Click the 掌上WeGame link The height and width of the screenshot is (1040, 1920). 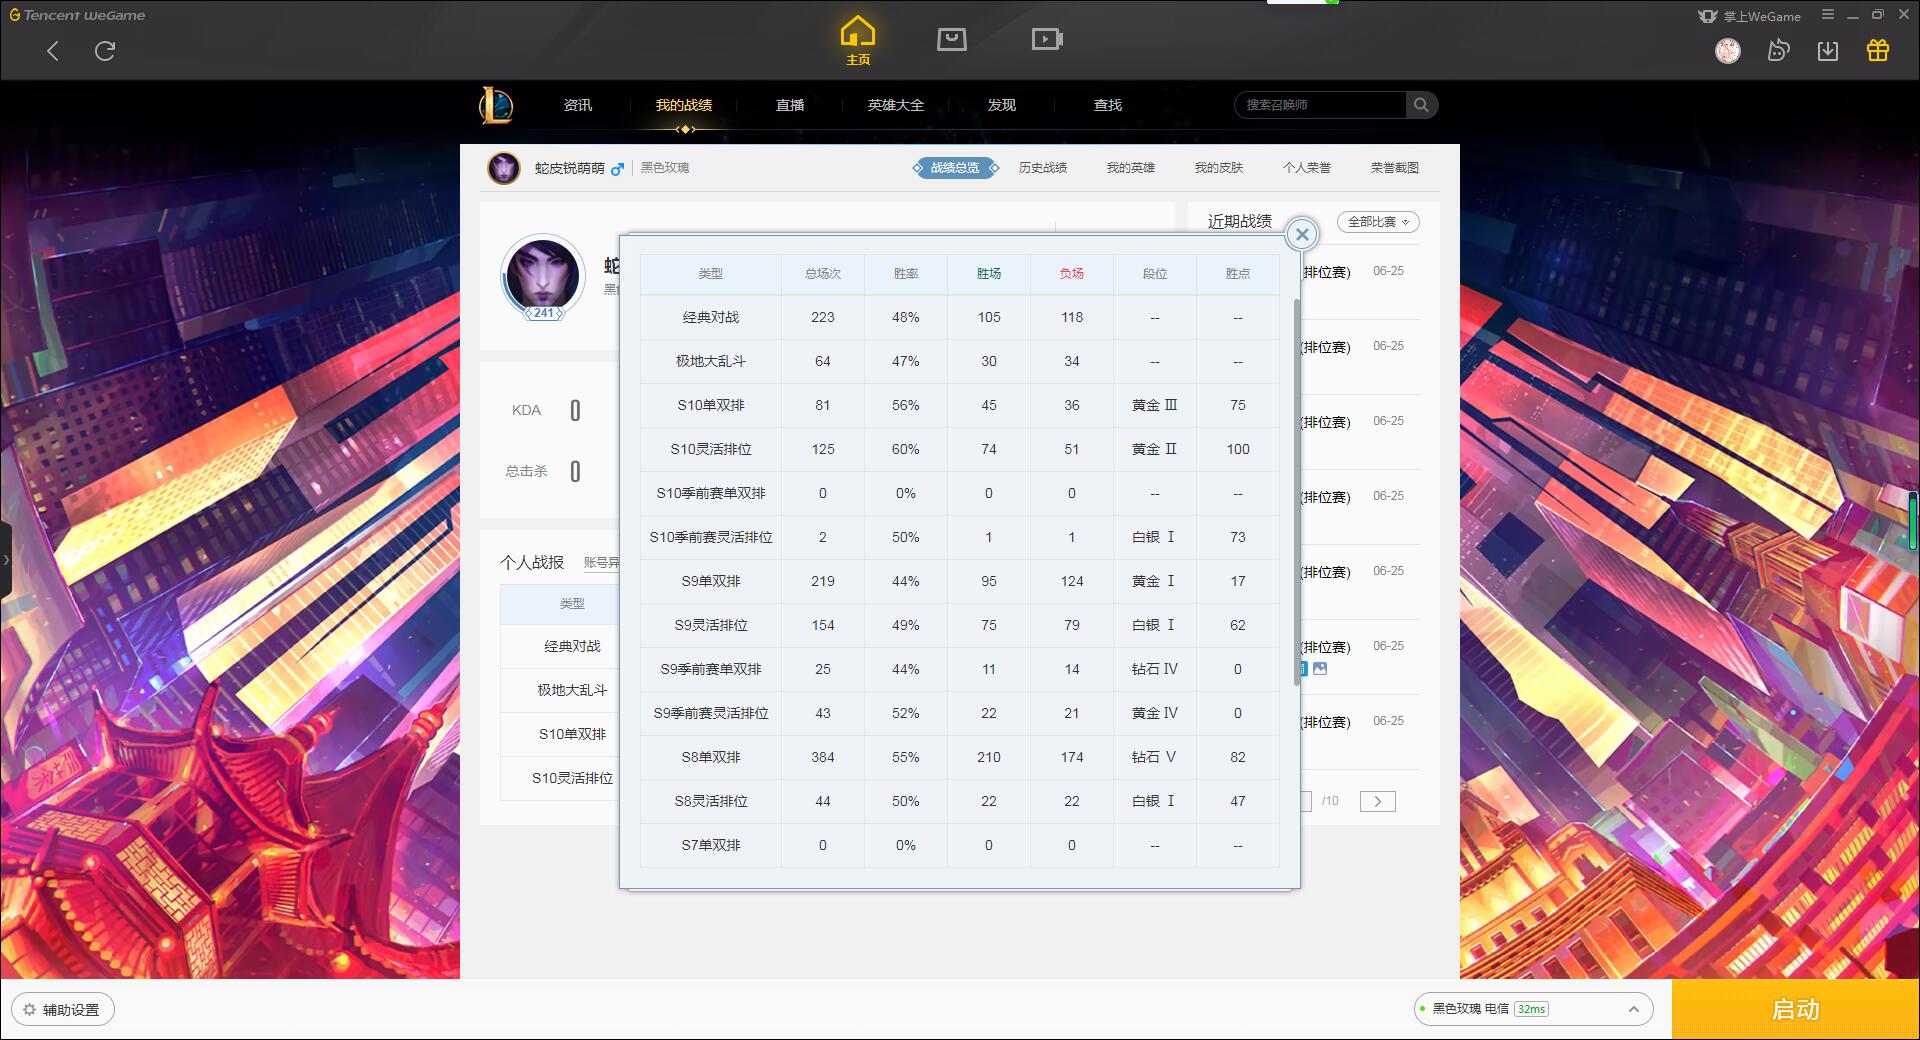(x=1750, y=16)
